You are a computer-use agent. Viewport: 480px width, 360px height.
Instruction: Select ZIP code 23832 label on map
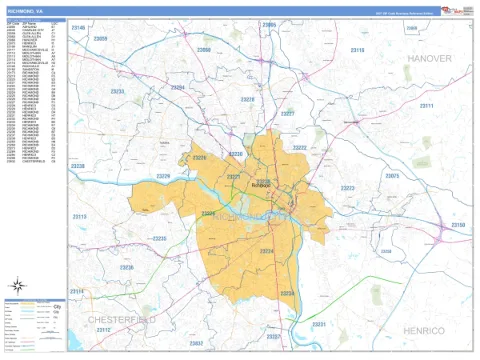tap(196, 343)
